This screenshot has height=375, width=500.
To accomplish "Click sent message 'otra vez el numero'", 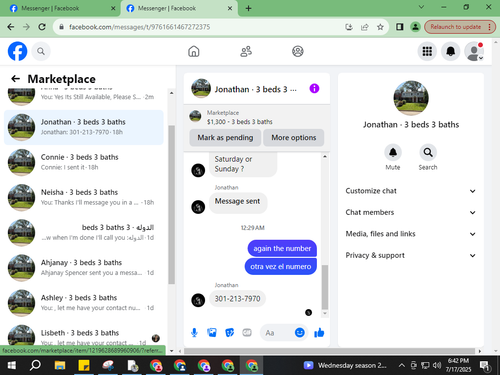I will (x=281, y=267).
